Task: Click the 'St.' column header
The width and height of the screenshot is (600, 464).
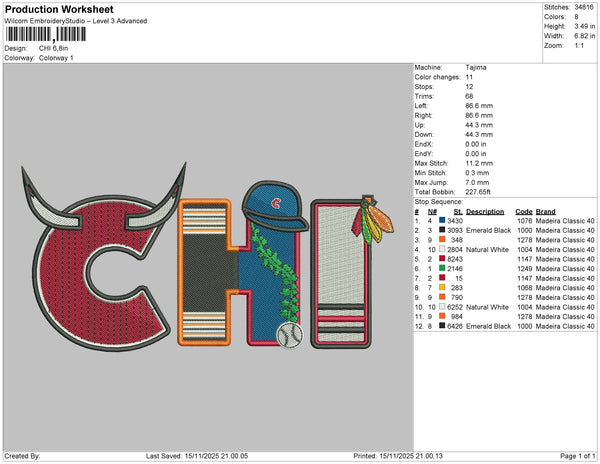Action: pyautogui.click(x=458, y=212)
